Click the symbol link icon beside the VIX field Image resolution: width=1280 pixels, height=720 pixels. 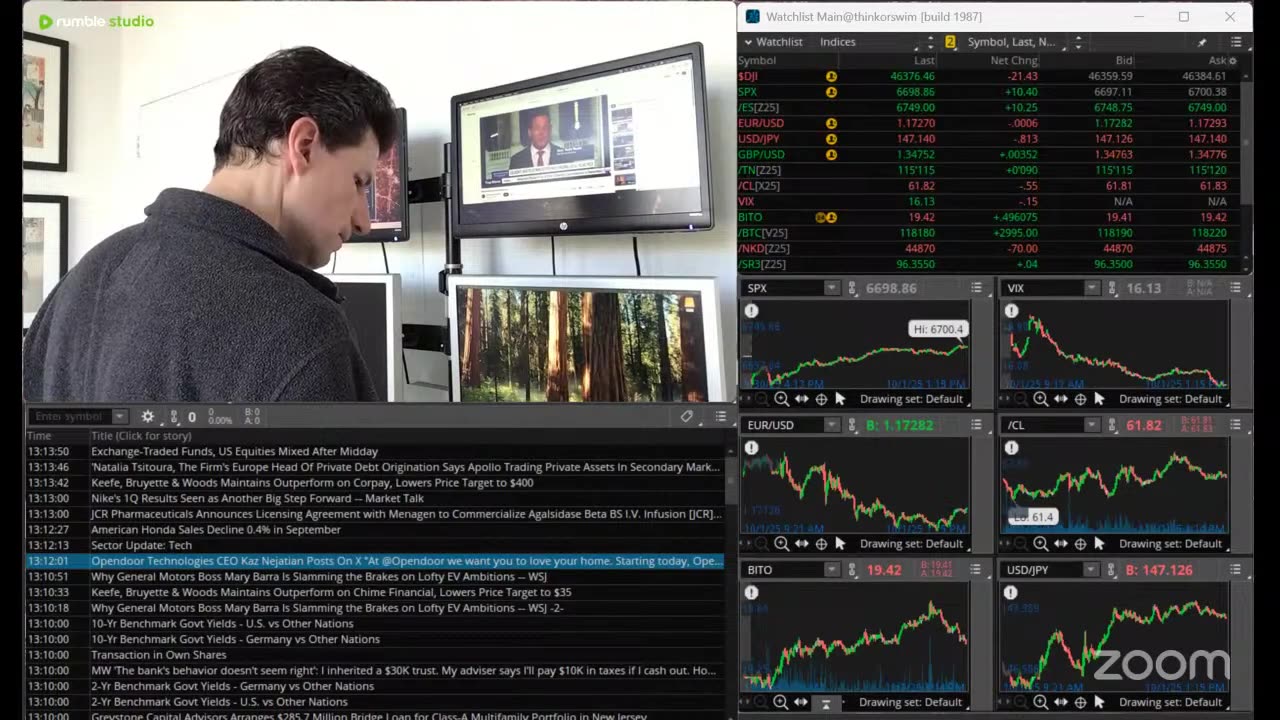pyautogui.click(x=1111, y=288)
